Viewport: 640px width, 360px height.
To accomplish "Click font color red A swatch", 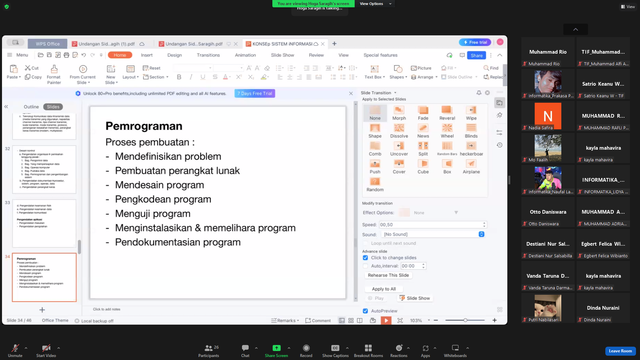I will point(225,77).
